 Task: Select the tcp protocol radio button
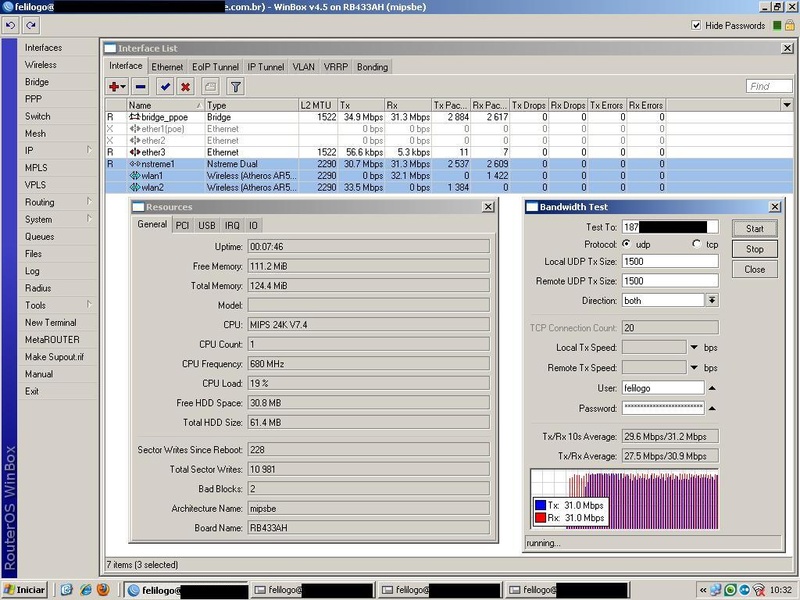click(697, 244)
